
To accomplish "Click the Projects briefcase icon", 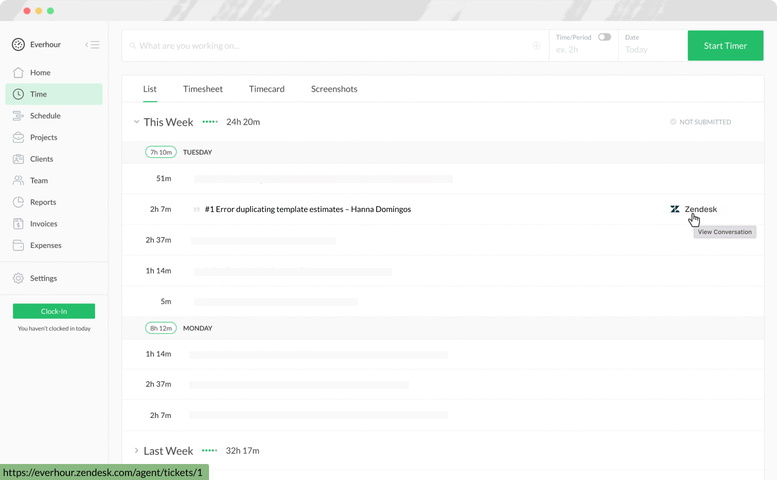I will (18, 137).
